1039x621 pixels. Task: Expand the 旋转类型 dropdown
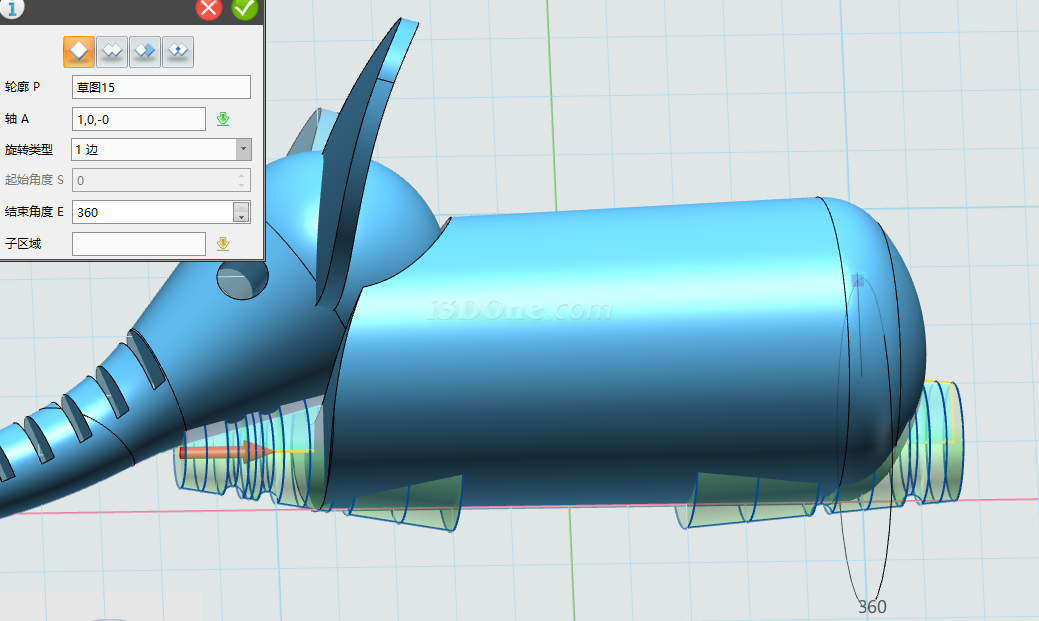(243, 149)
